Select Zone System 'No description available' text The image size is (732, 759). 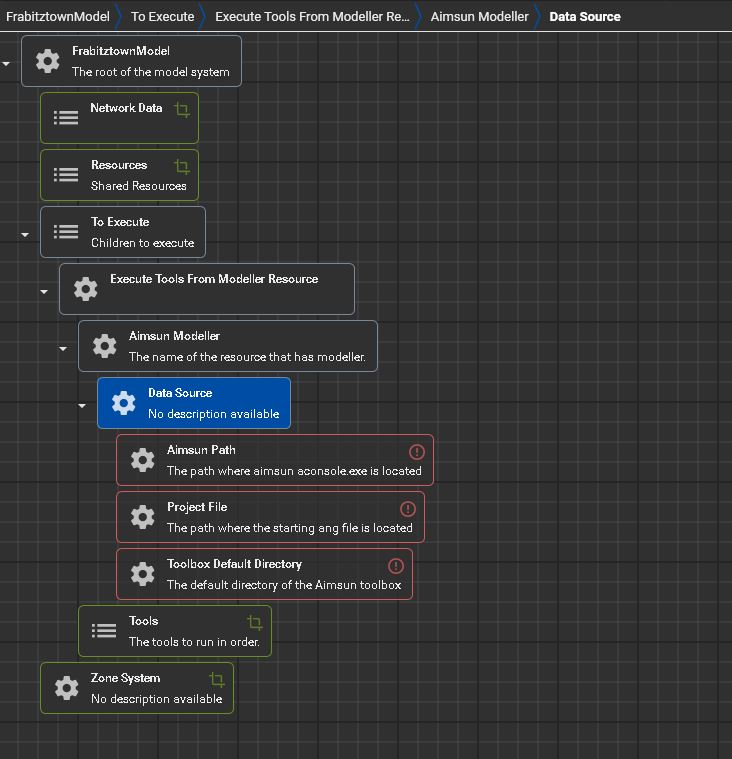pyautogui.click(x=156, y=699)
